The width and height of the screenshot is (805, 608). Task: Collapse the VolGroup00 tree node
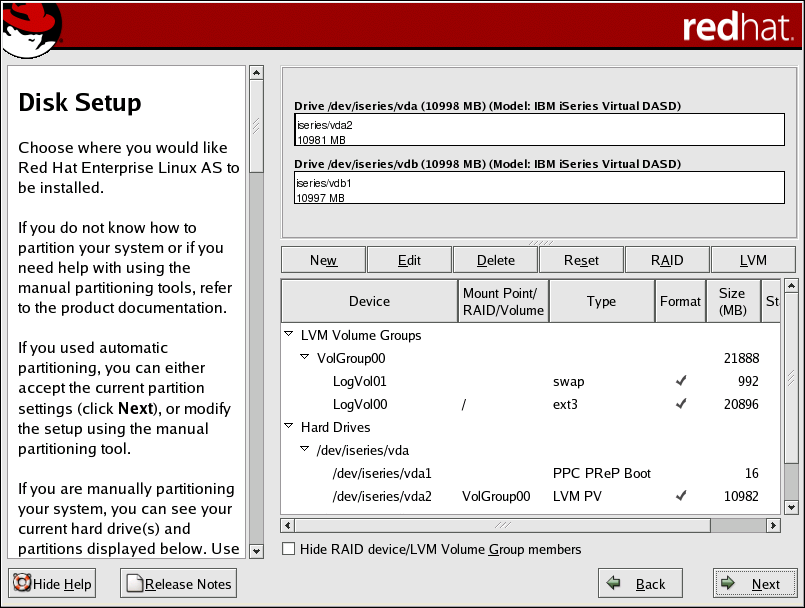point(306,358)
